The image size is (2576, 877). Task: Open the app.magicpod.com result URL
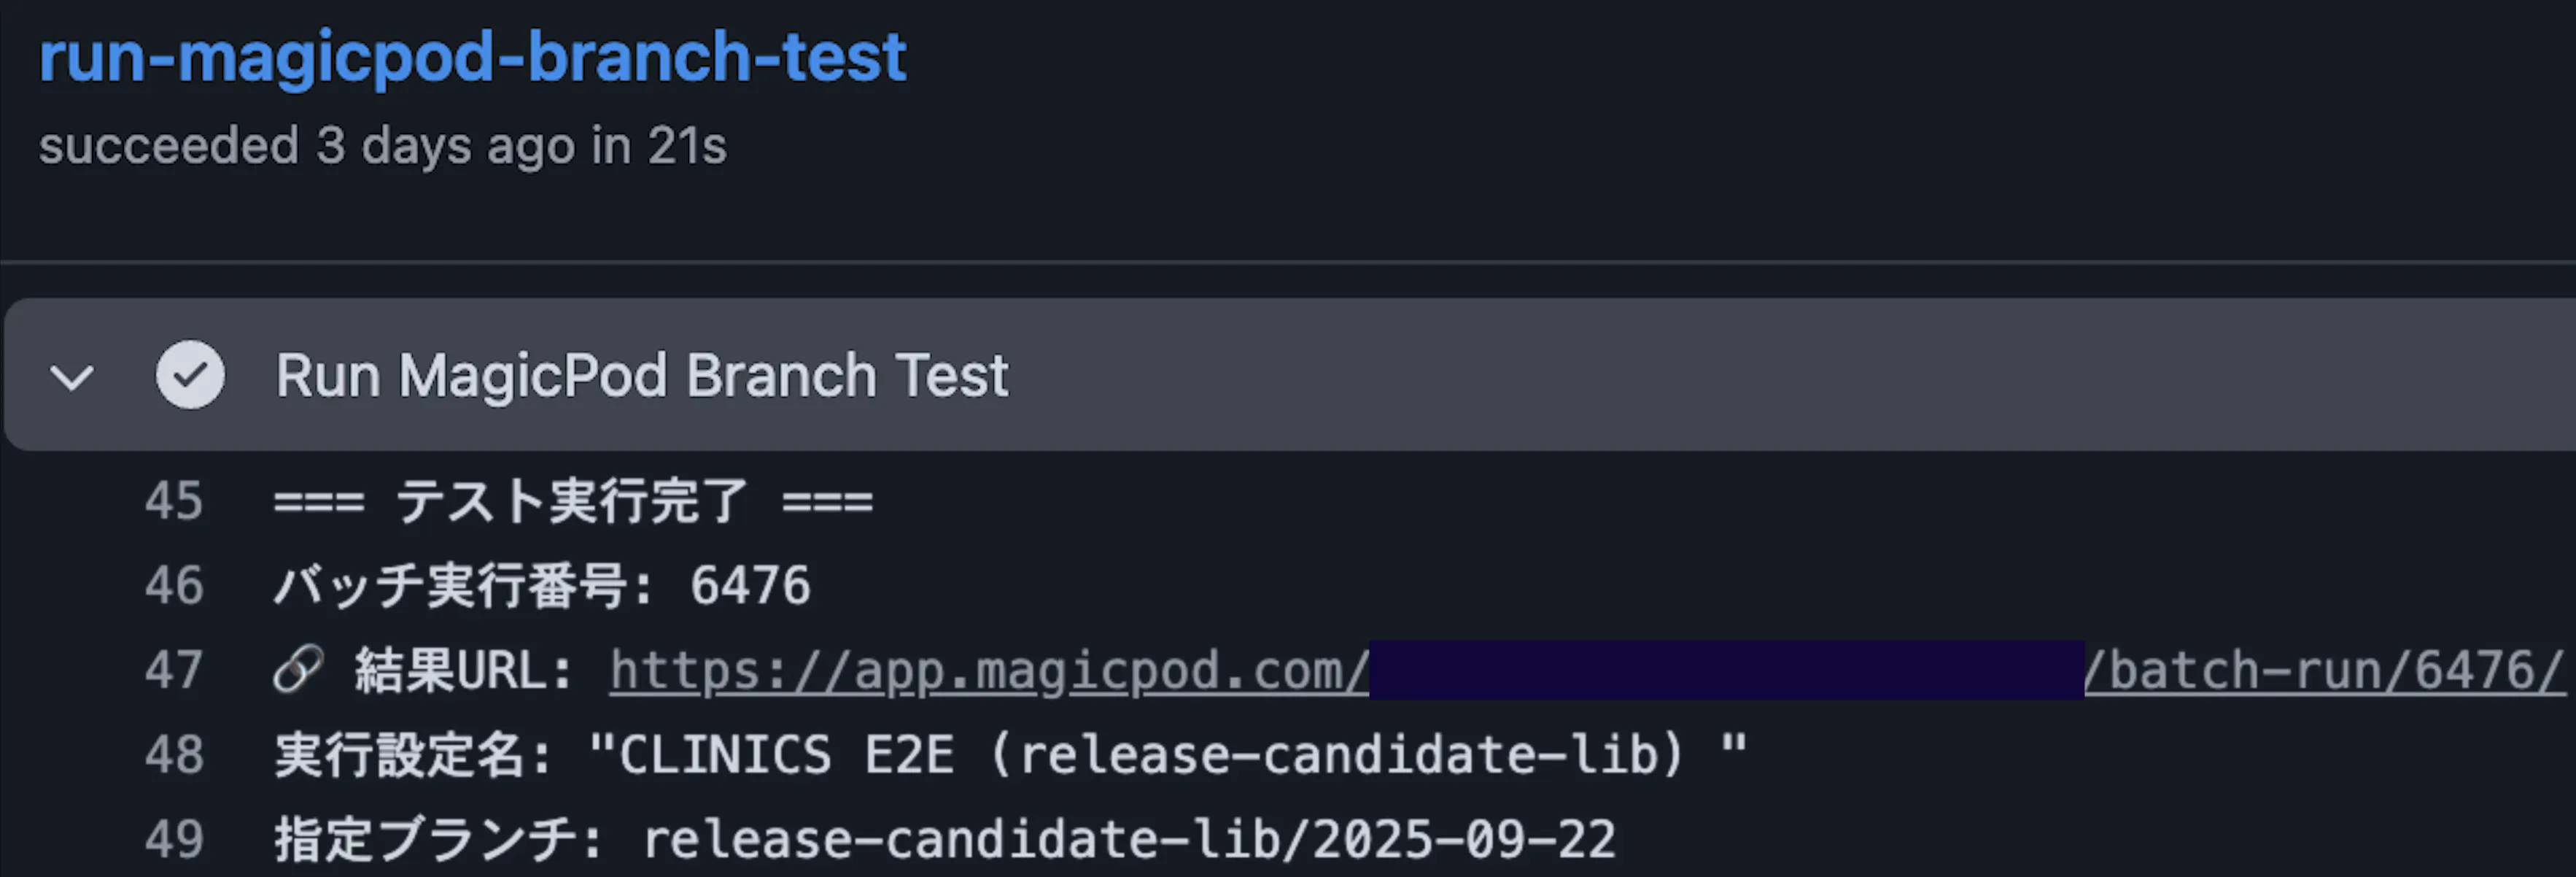985,670
